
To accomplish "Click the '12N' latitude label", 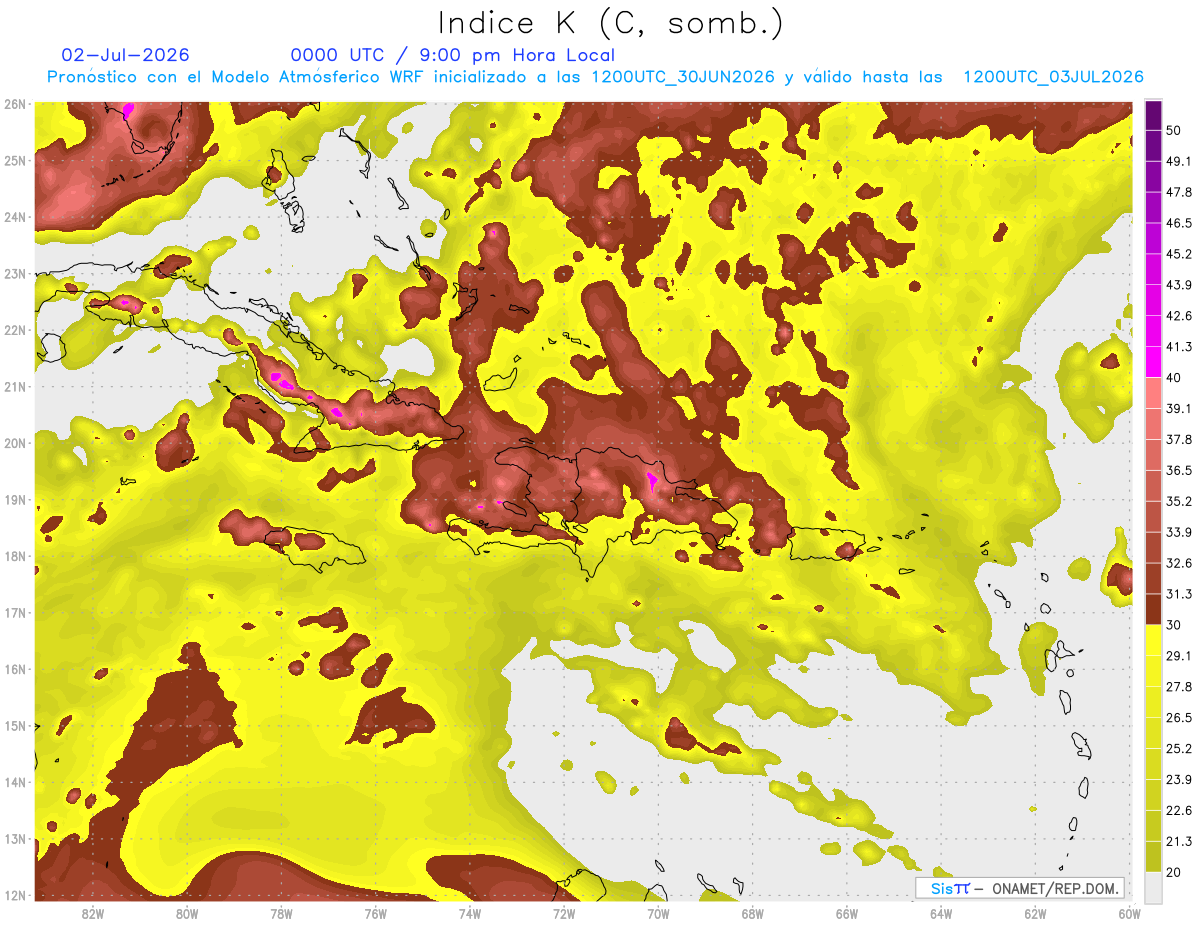I will click(x=16, y=895).
